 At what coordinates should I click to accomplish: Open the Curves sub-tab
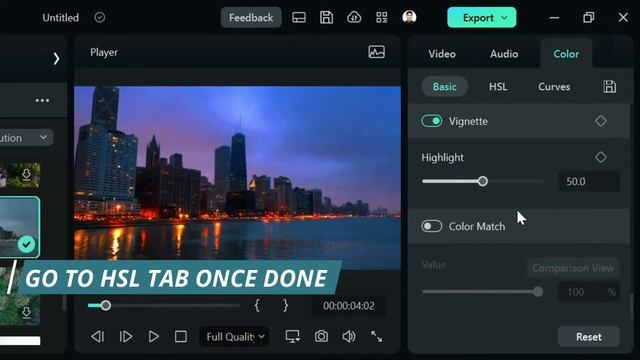coord(554,87)
